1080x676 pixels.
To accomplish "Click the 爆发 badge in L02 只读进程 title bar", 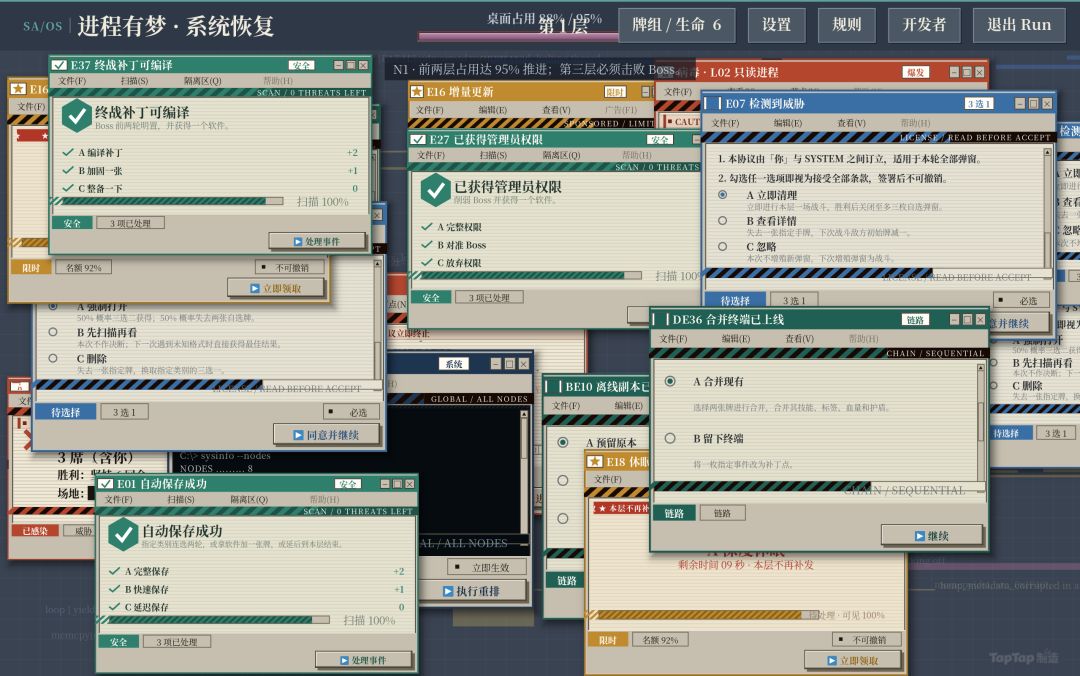I will coord(915,72).
